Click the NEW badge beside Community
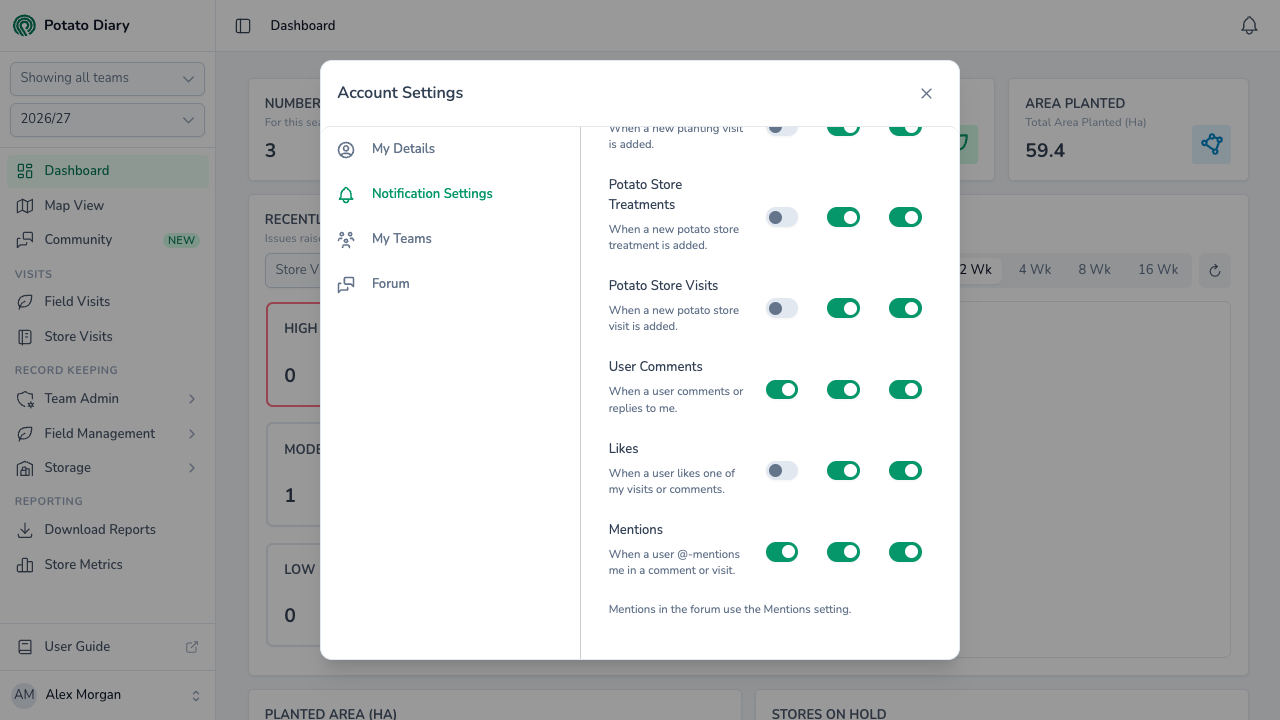The image size is (1280, 720). [x=182, y=240]
